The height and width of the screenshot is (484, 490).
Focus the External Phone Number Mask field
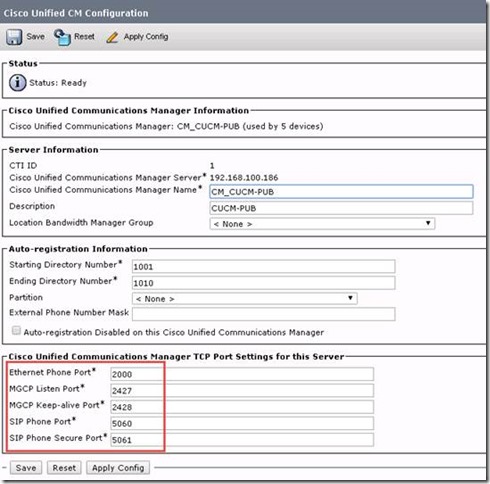coord(263,314)
